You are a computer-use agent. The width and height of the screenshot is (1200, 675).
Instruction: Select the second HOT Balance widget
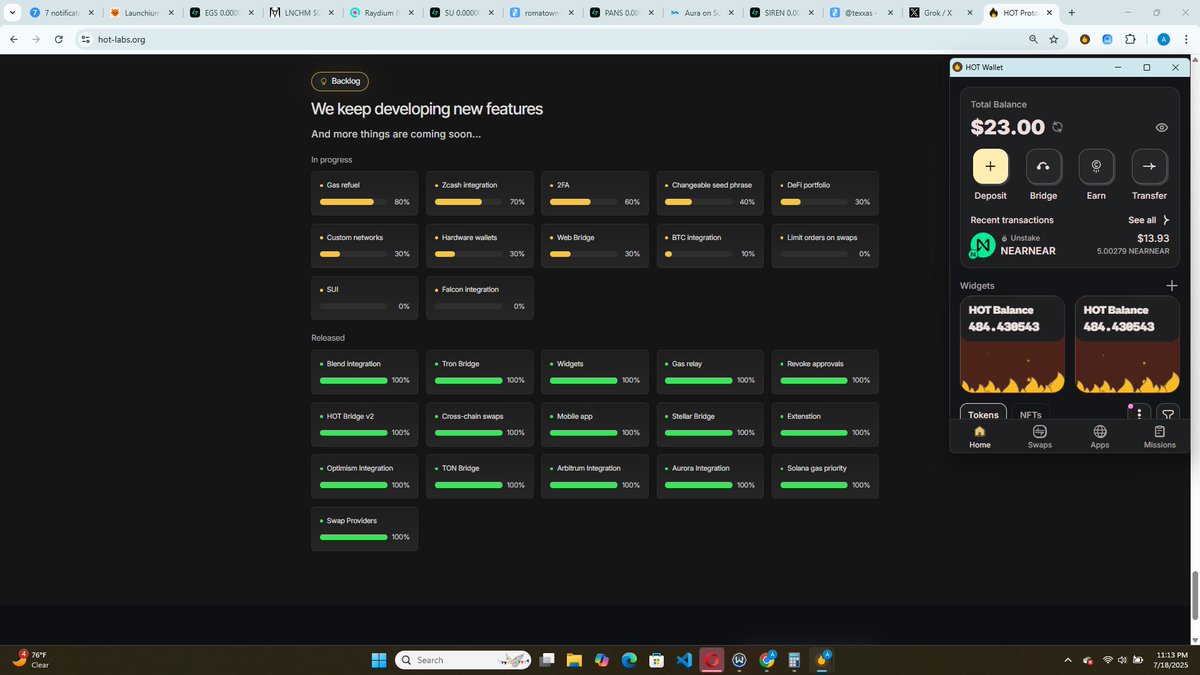(x=1127, y=344)
